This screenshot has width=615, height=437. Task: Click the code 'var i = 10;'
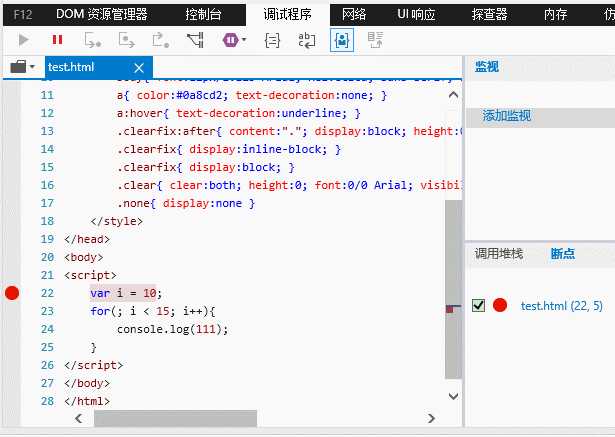click(x=126, y=293)
